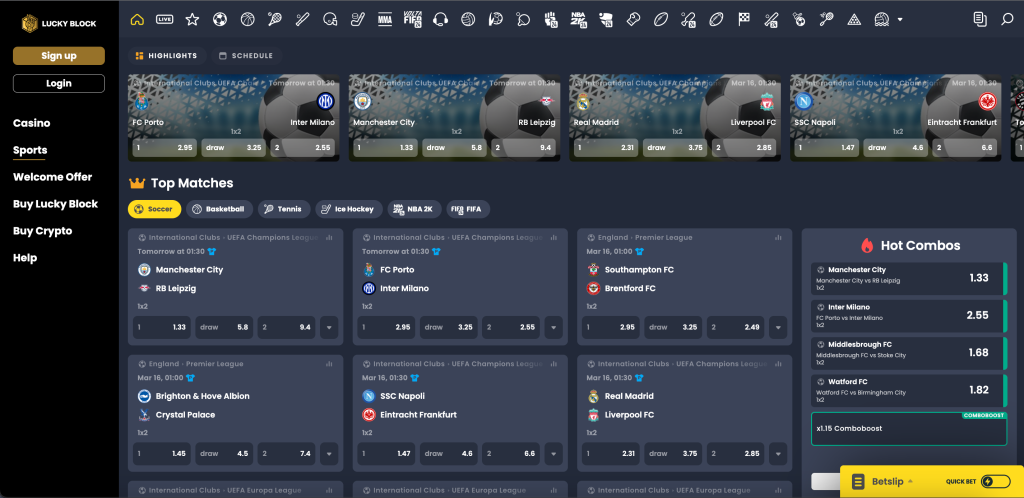
Task: Click the Lucky Block logo
Action: pyautogui.click(x=58, y=23)
